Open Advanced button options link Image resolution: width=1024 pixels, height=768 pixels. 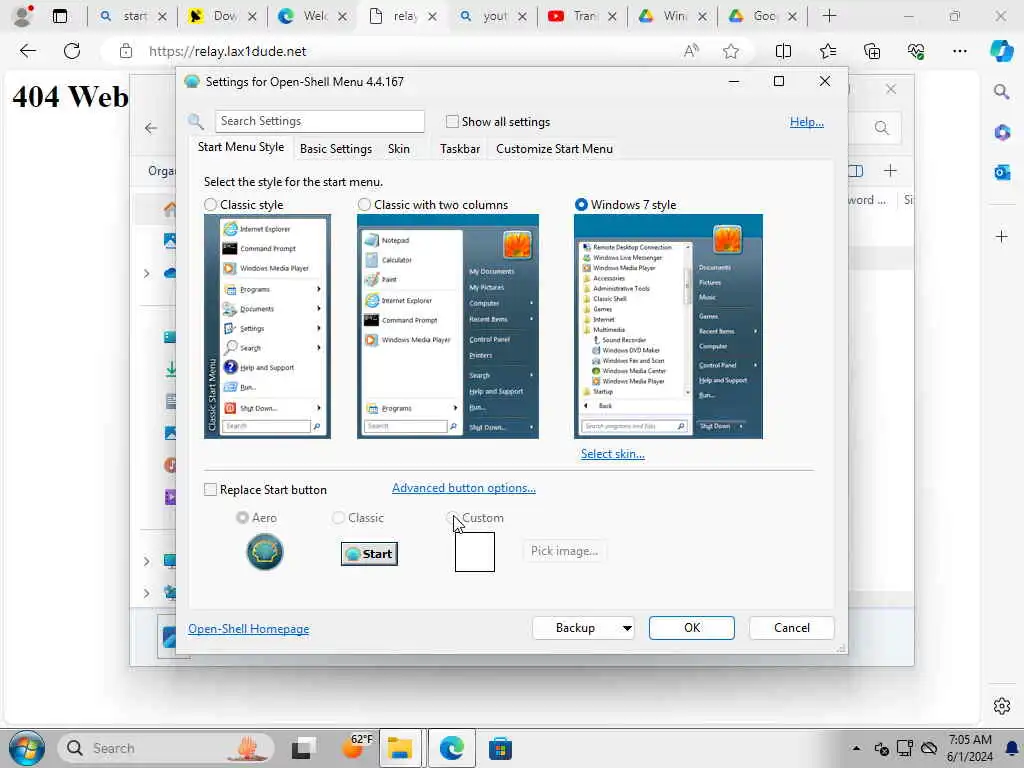(x=464, y=488)
